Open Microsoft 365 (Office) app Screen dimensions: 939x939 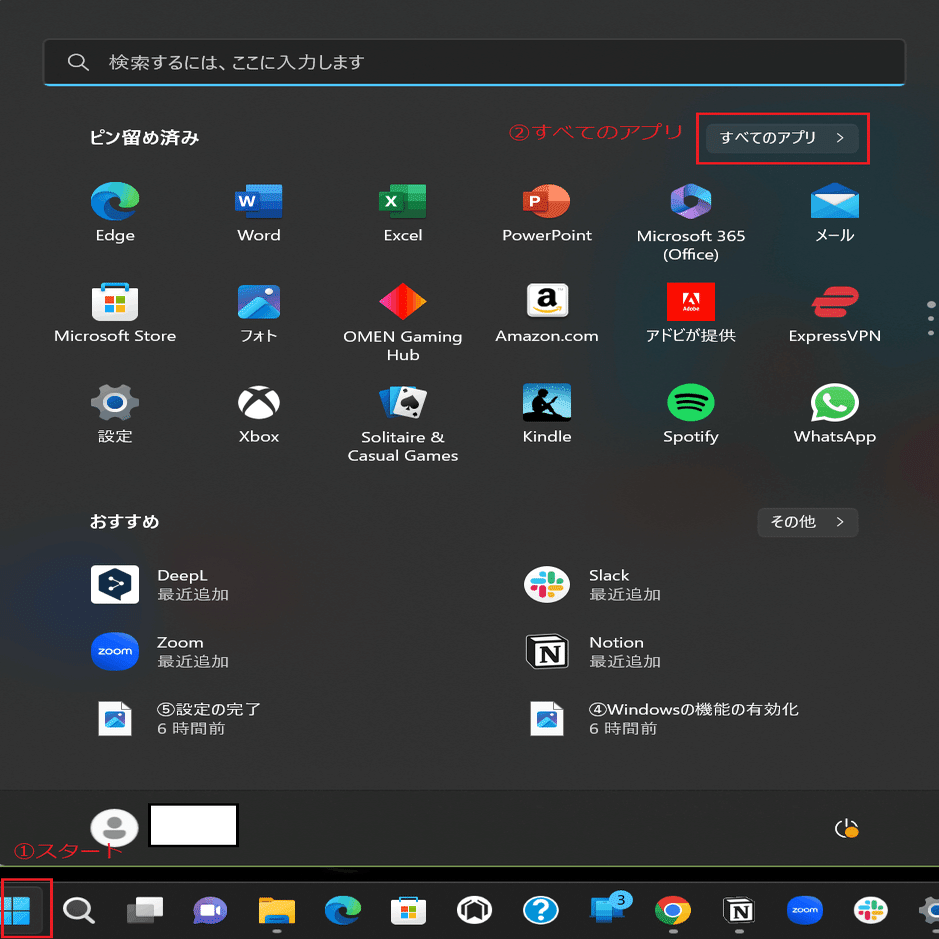690,222
